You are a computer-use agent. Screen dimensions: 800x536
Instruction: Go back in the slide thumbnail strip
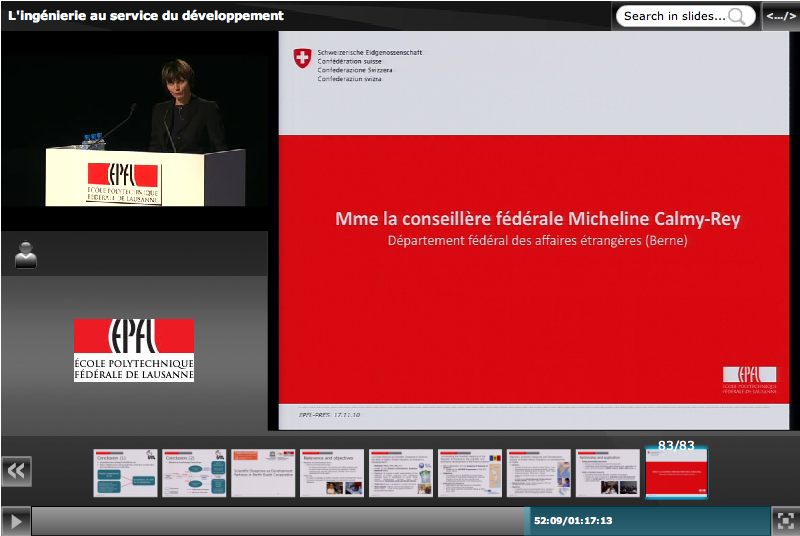(x=16, y=471)
